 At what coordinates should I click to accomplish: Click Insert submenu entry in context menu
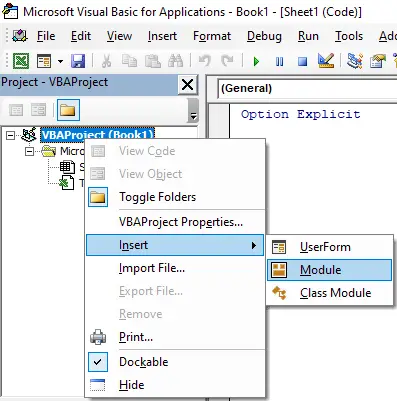click(175, 245)
